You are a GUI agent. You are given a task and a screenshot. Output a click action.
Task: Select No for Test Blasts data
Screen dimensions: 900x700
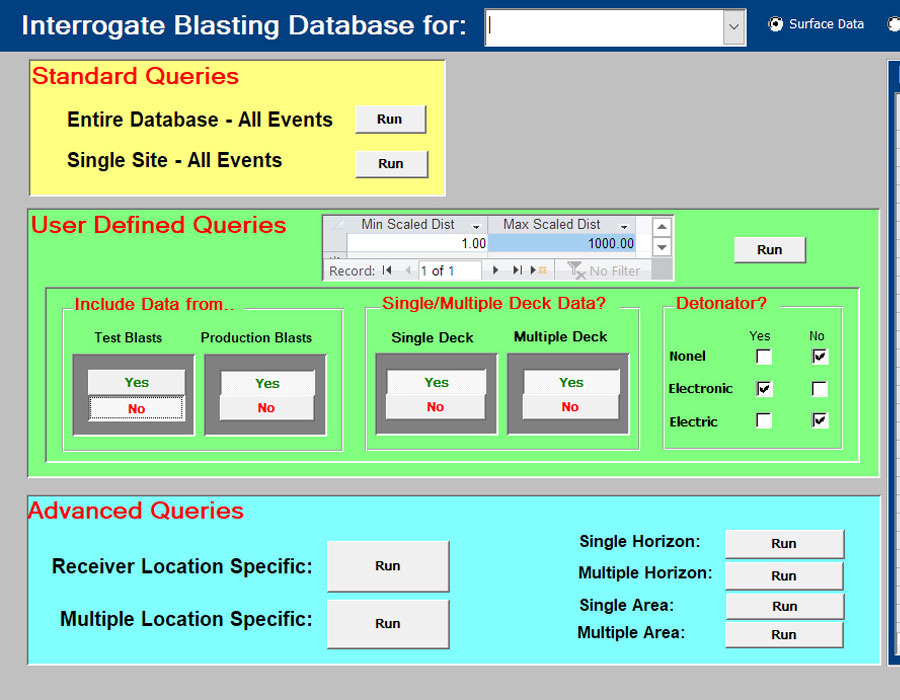tap(135, 407)
